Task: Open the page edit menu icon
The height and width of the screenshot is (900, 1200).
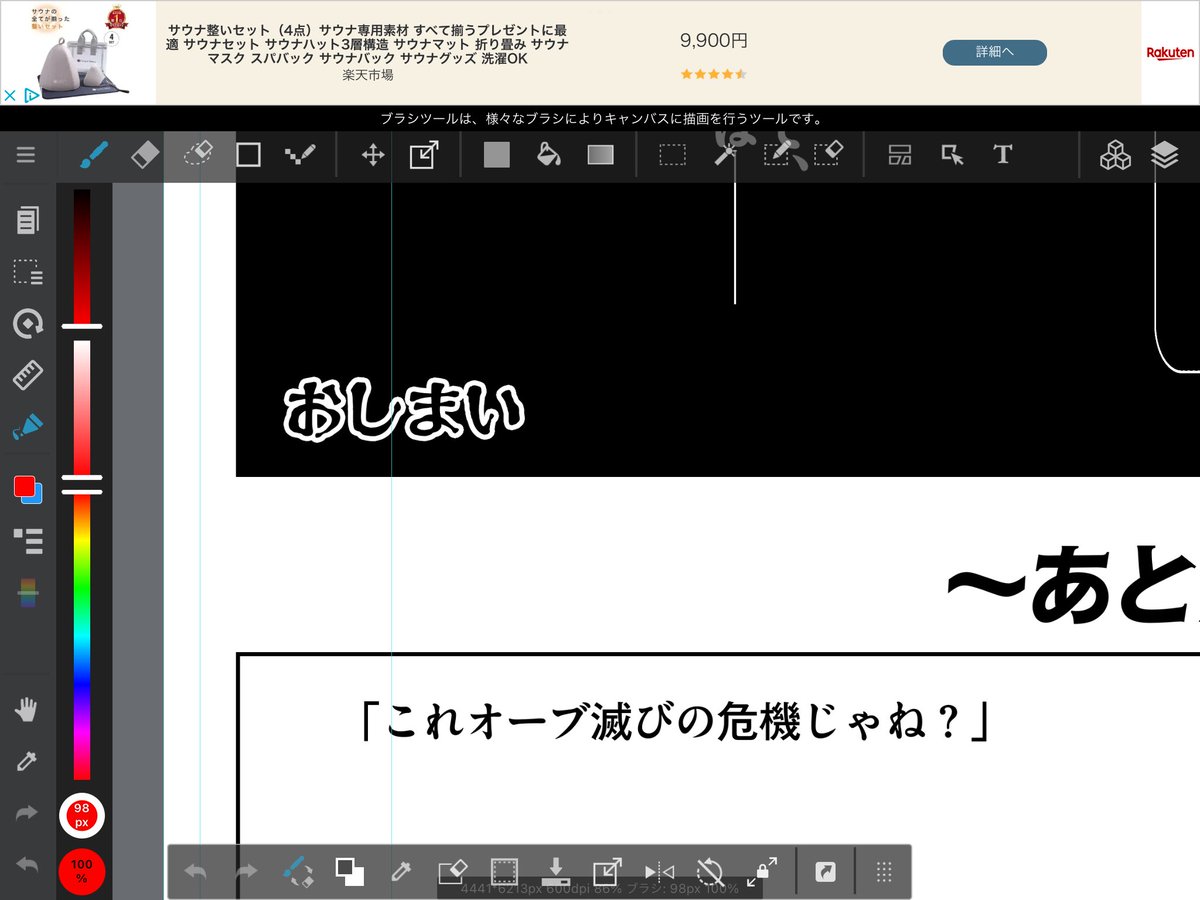Action: point(28,220)
